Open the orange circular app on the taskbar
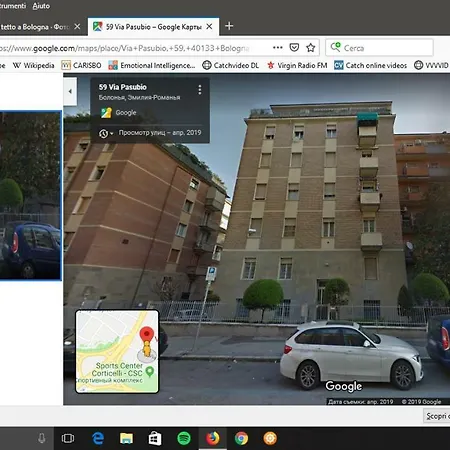This screenshot has width=450, height=450. (270, 438)
